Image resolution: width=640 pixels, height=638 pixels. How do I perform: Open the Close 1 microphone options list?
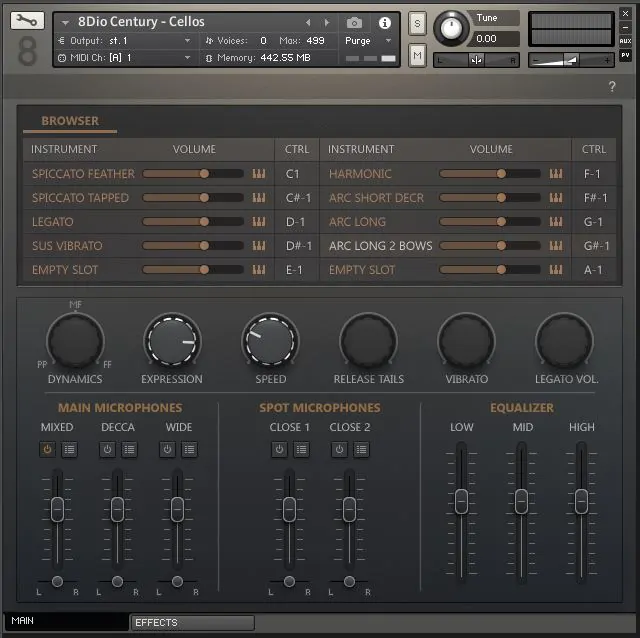[301, 449]
